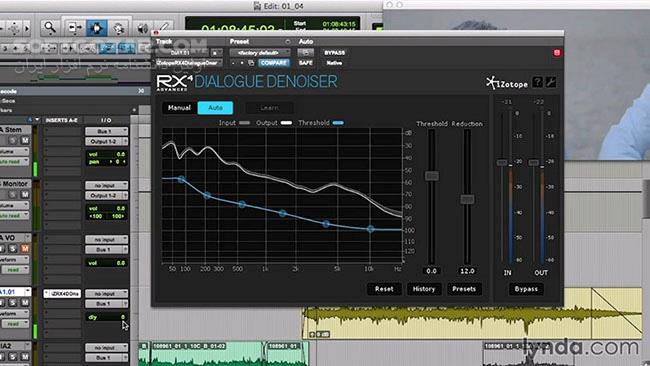Click threshold curve node near 10k

tap(371, 228)
